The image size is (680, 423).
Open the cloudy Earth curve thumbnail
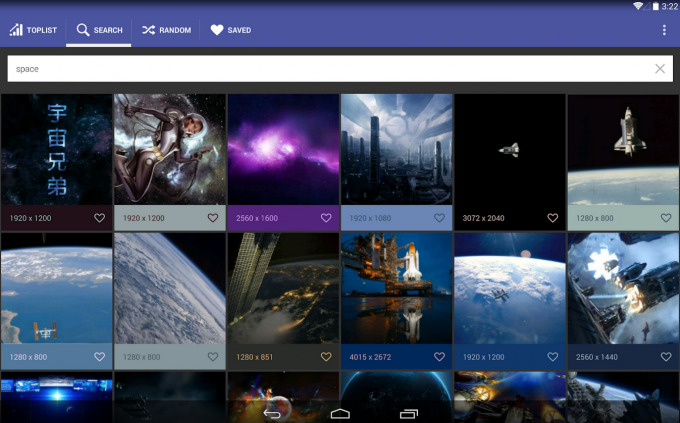(x=170, y=289)
